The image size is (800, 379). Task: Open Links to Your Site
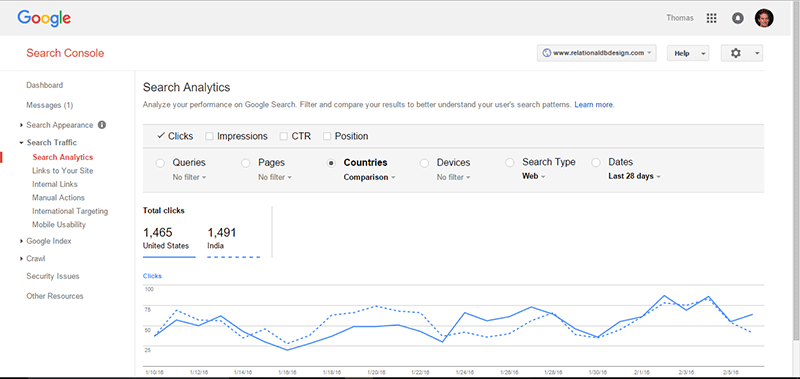coord(63,171)
